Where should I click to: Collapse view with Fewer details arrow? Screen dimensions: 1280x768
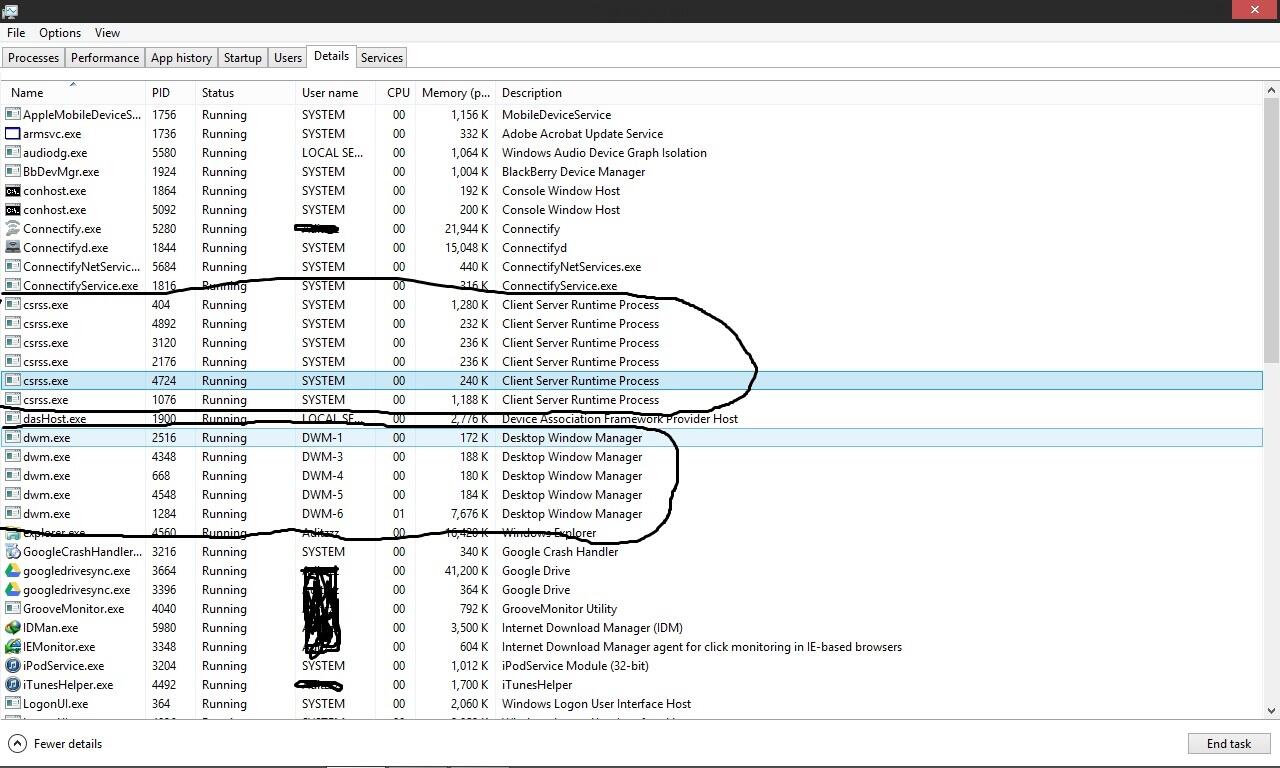pos(17,744)
